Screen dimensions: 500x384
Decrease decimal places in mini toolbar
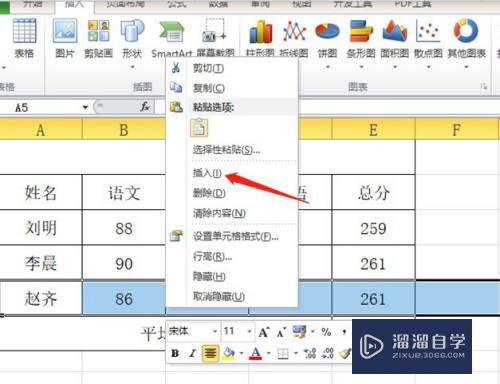click(x=327, y=353)
